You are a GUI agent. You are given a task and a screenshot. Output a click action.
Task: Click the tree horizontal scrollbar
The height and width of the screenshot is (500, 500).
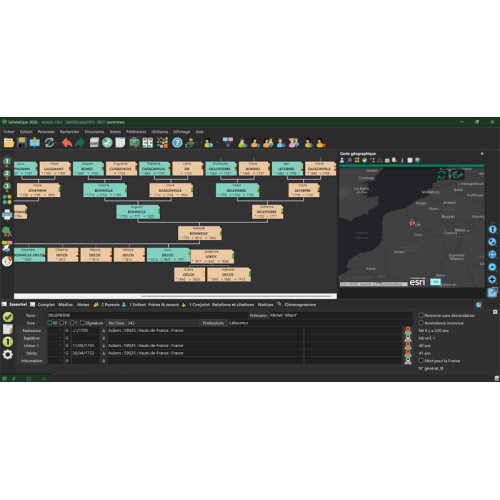click(175, 296)
